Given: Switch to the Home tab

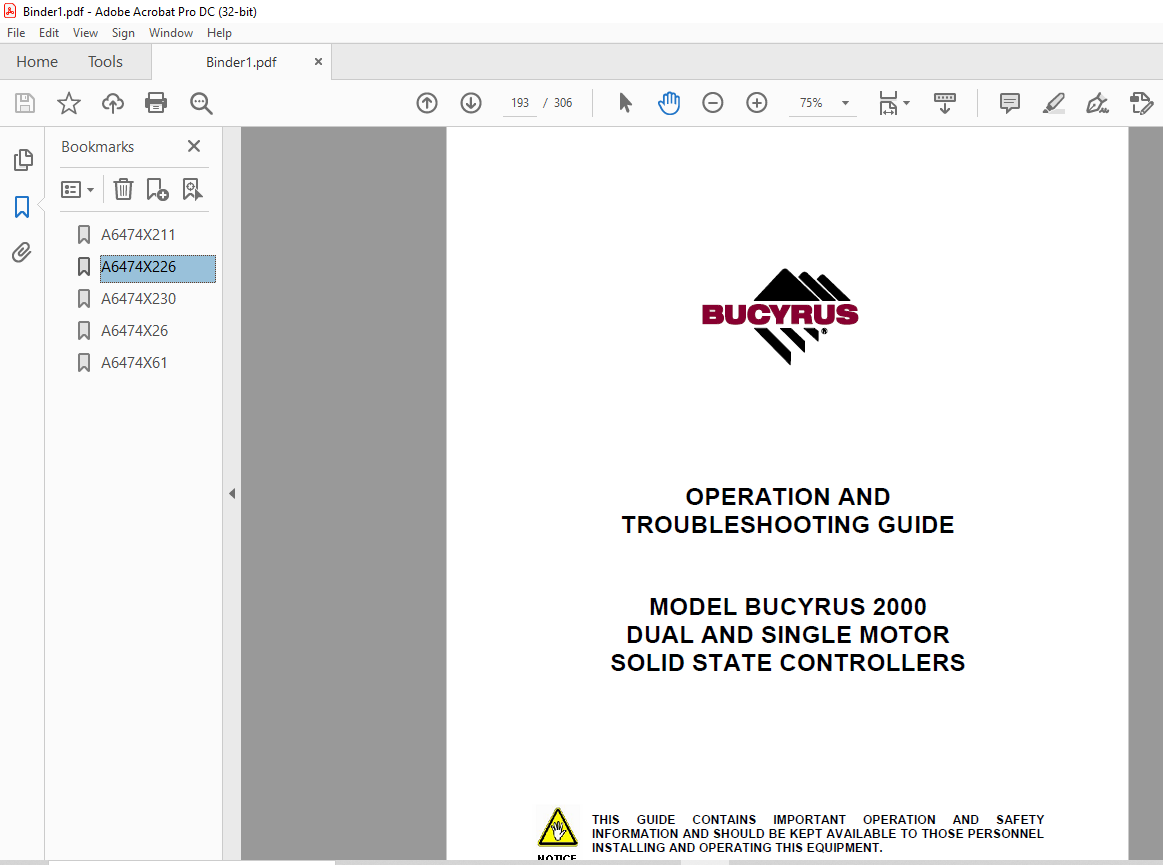Looking at the screenshot, I should click(x=37, y=62).
